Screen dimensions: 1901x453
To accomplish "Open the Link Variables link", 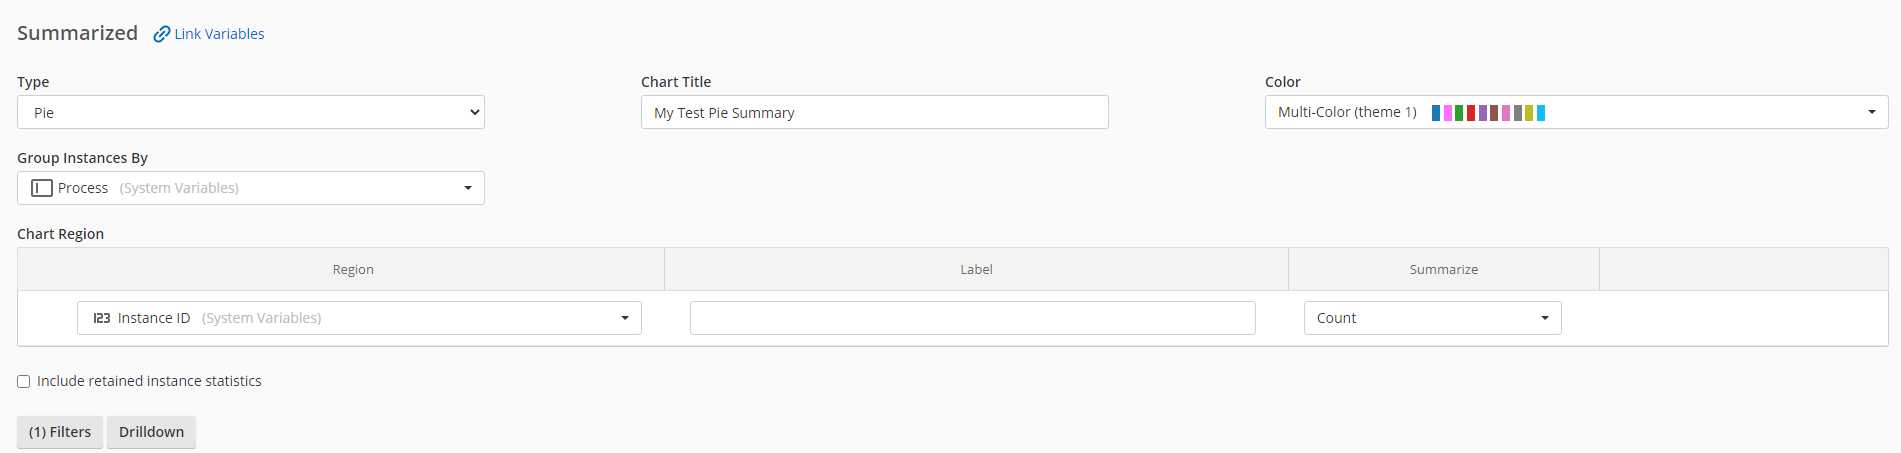I will tap(219, 34).
